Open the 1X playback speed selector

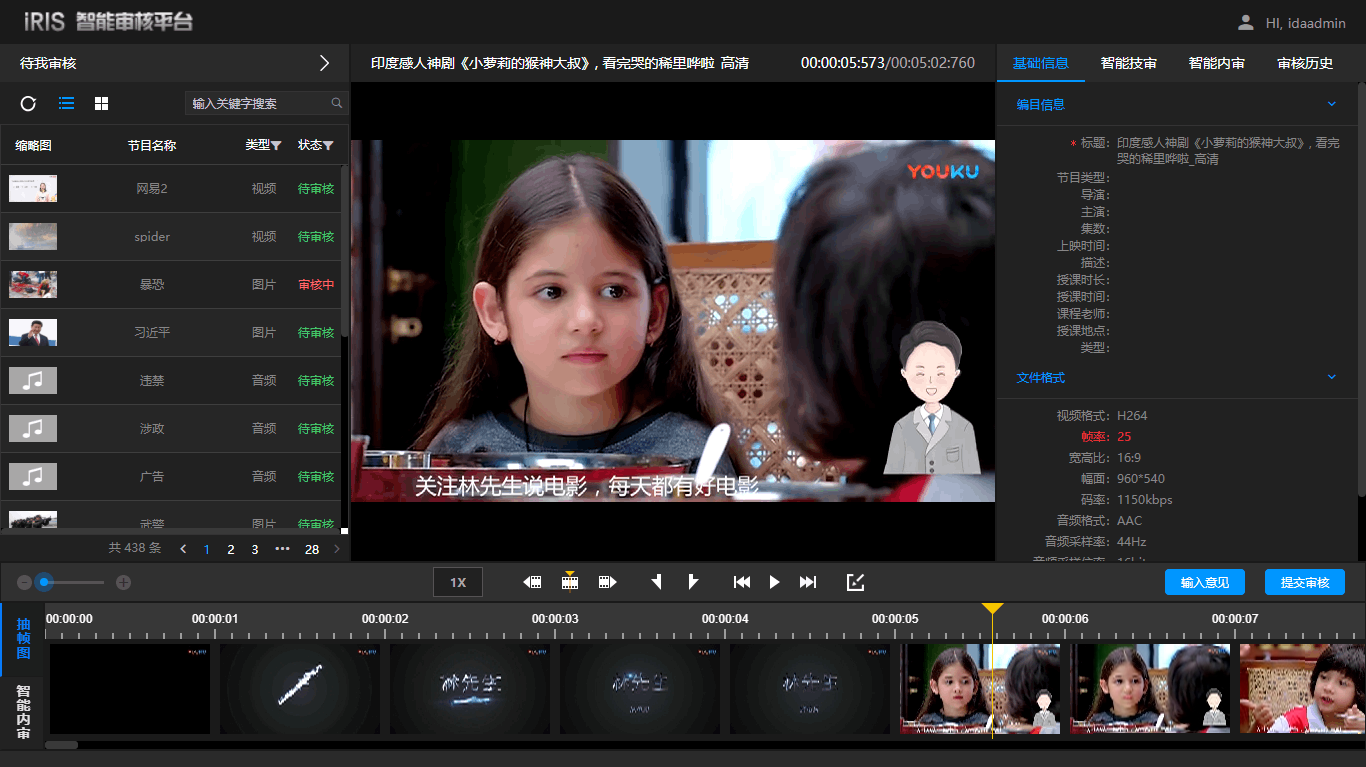(x=458, y=582)
